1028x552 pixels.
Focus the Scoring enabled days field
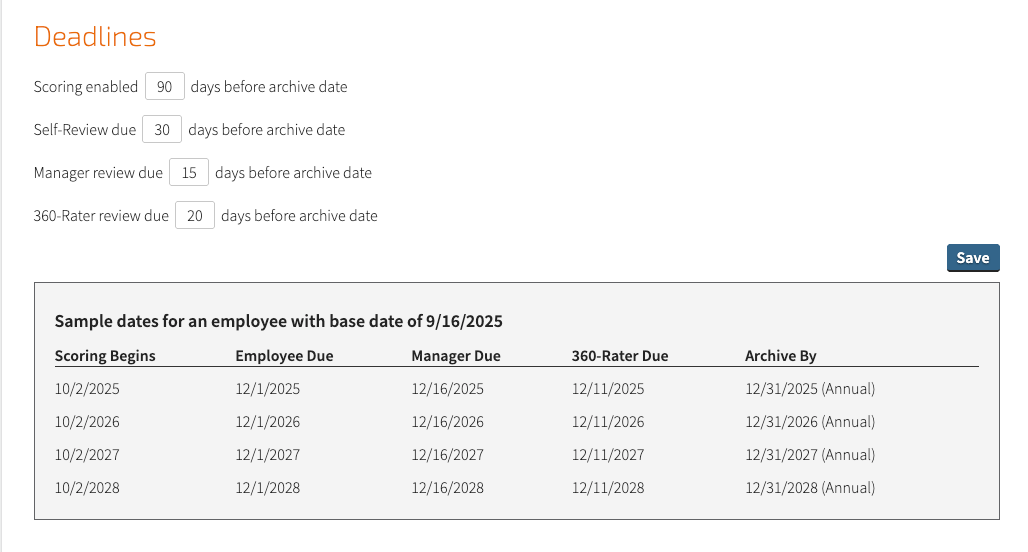tap(165, 87)
